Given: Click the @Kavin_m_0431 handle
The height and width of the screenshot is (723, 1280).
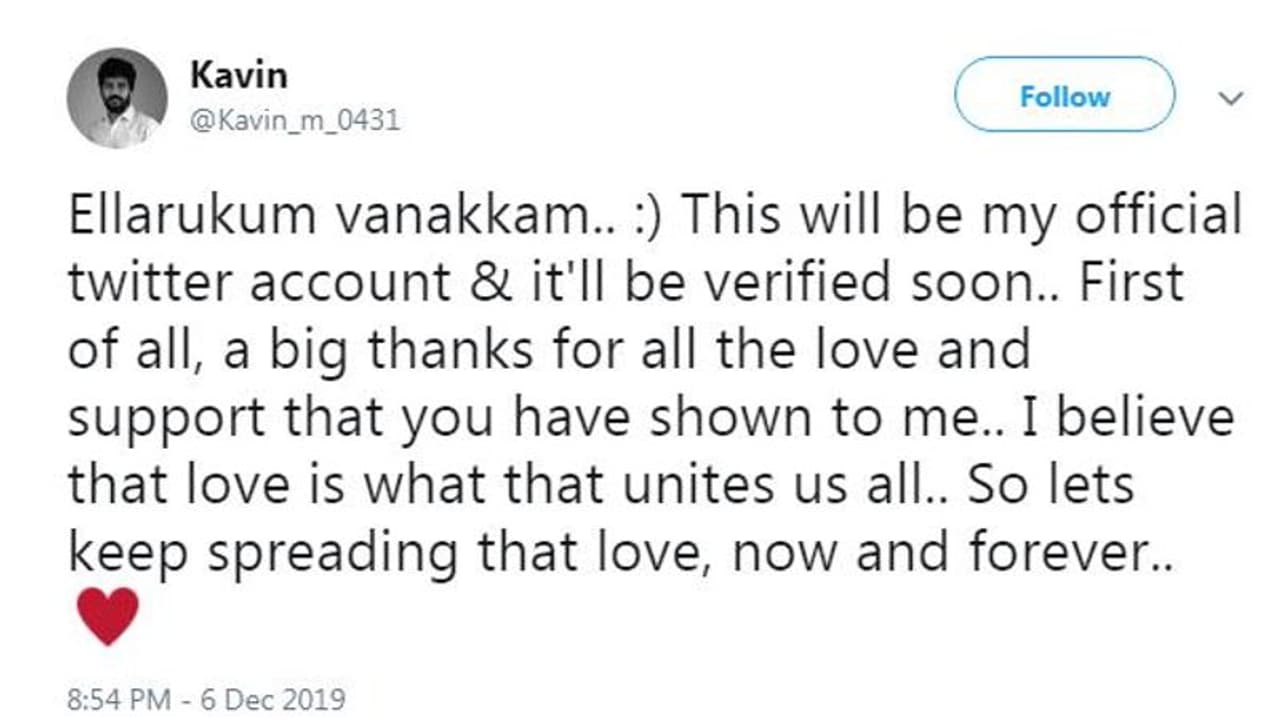Looking at the screenshot, I should 294,121.
